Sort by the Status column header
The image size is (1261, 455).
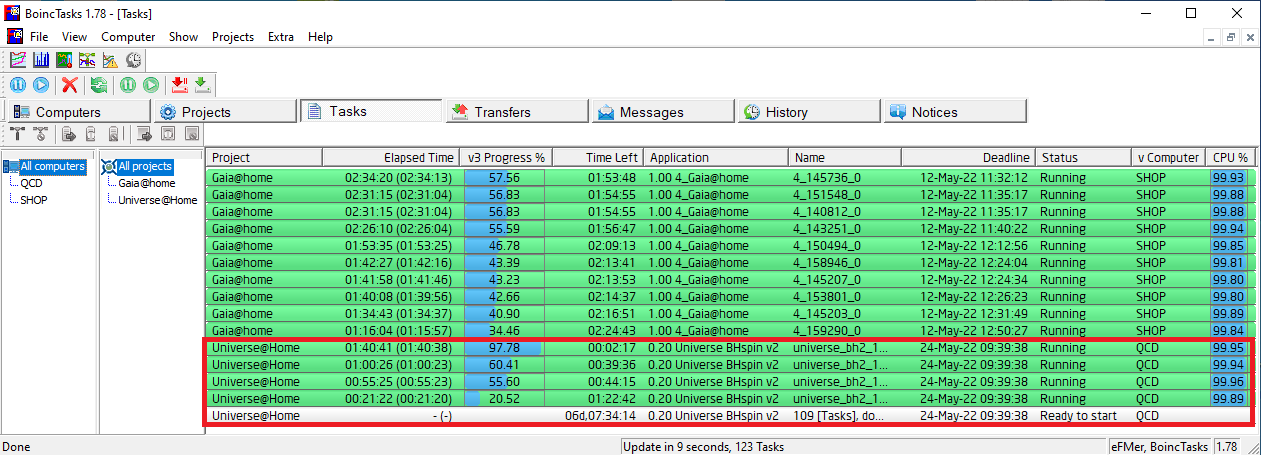1084,157
